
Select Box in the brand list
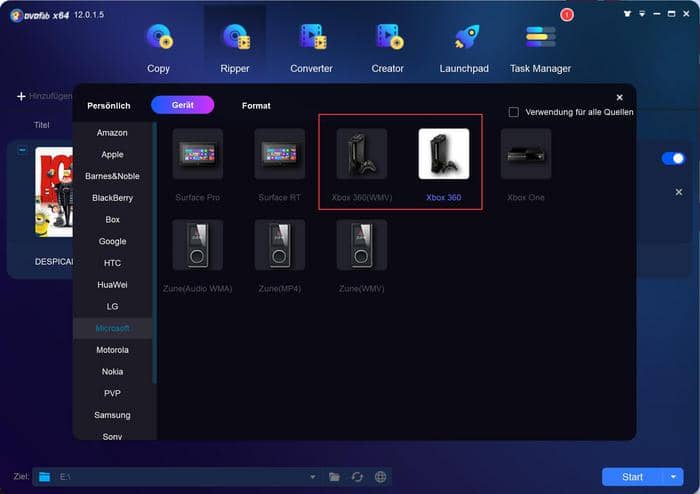[x=112, y=220]
